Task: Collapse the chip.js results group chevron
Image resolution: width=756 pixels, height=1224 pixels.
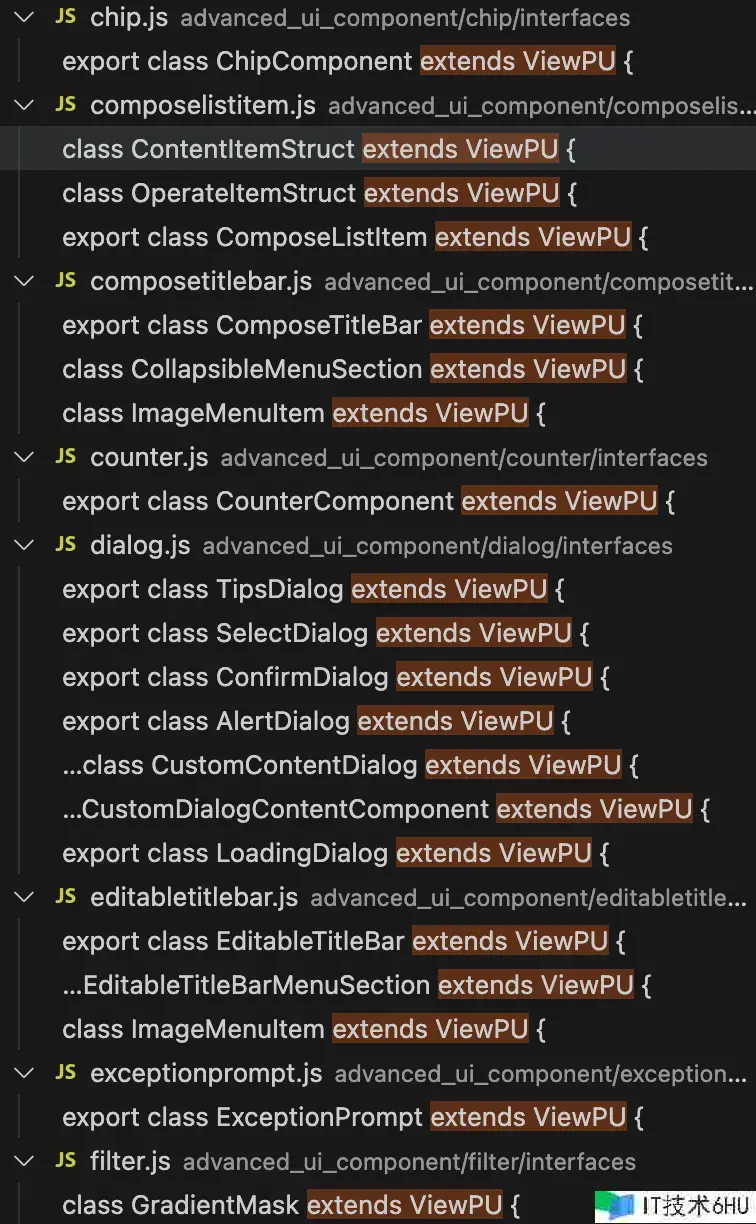Action: pyautogui.click(x=23, y=17)
